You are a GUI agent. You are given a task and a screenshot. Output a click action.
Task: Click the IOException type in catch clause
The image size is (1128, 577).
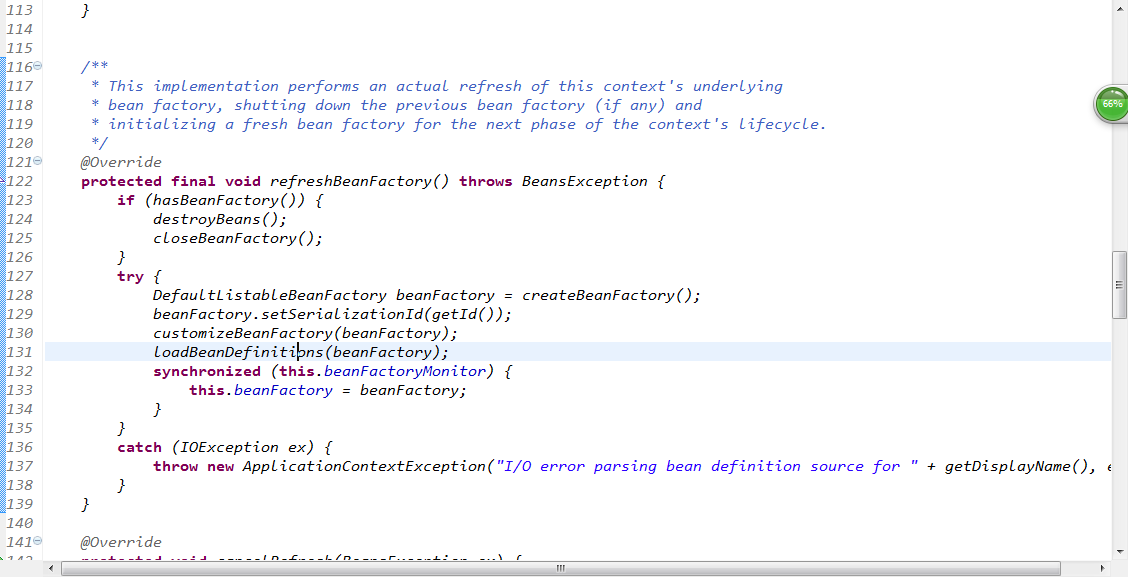[229, 447]
